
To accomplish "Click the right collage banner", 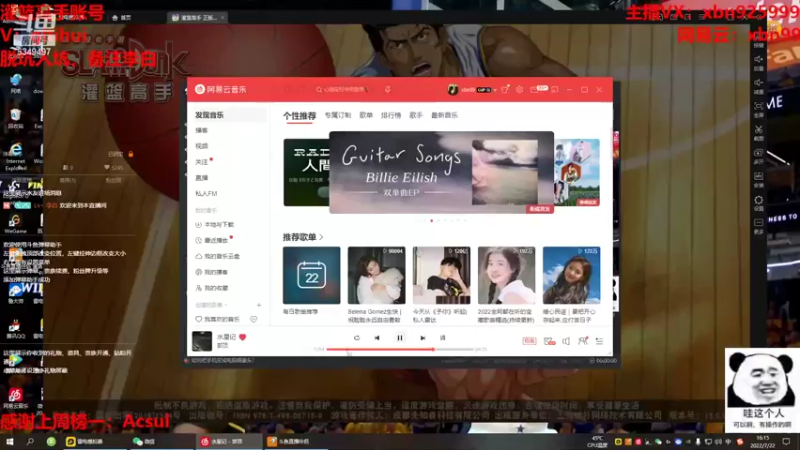I will click(x=577, y=172).
